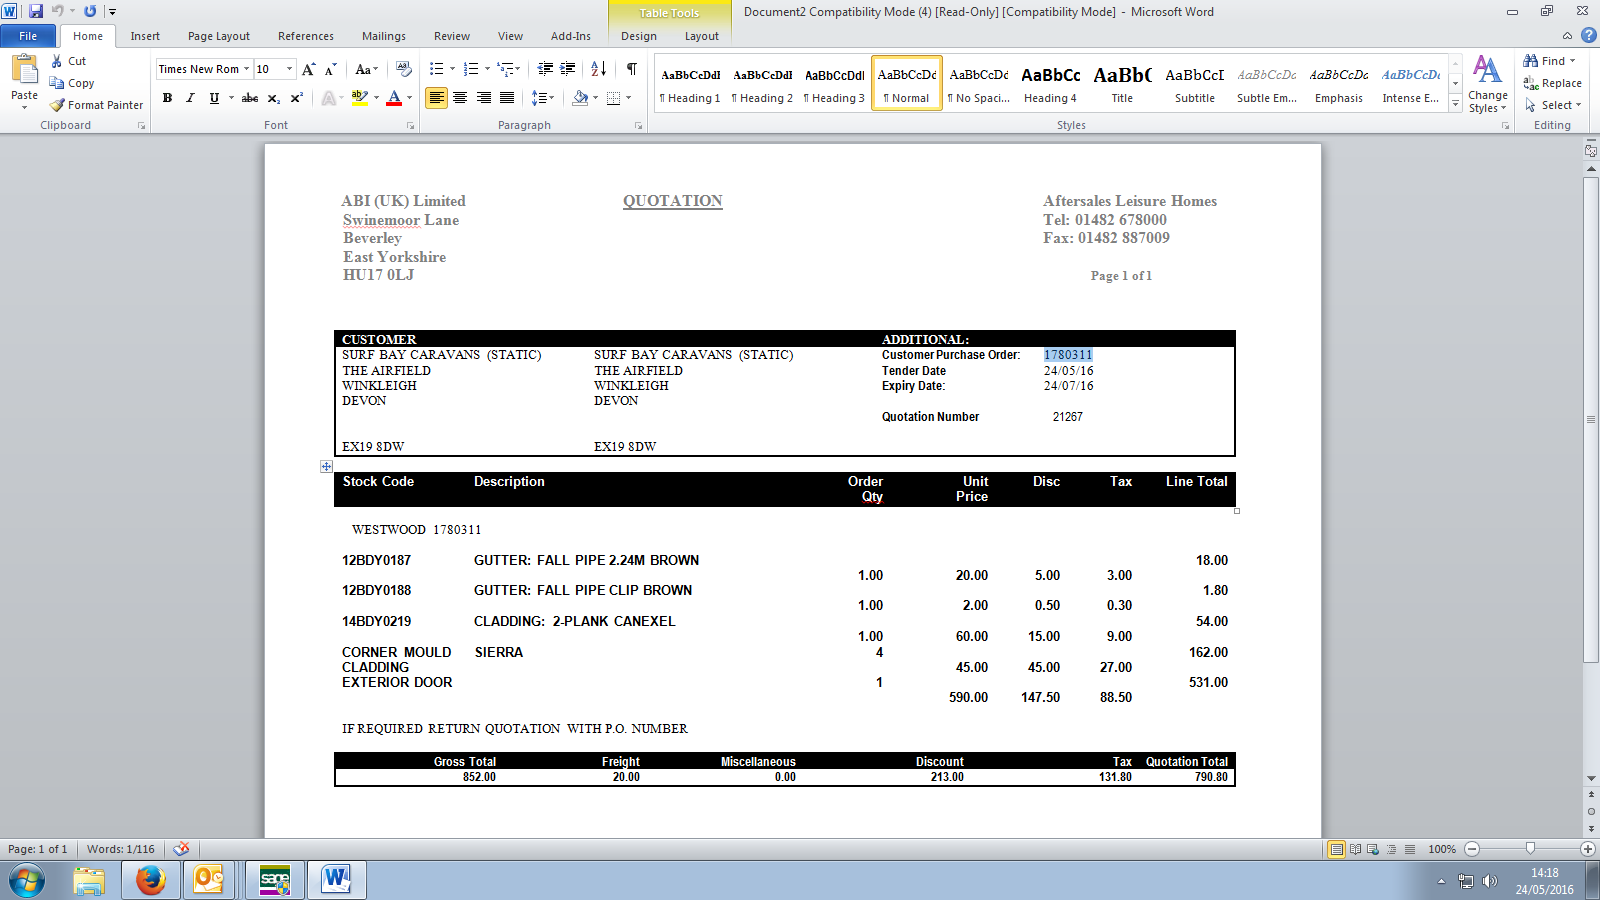Click the table move handle beside Stock Code
This screenshot has width=1600, height=900.
pos(326,467)
